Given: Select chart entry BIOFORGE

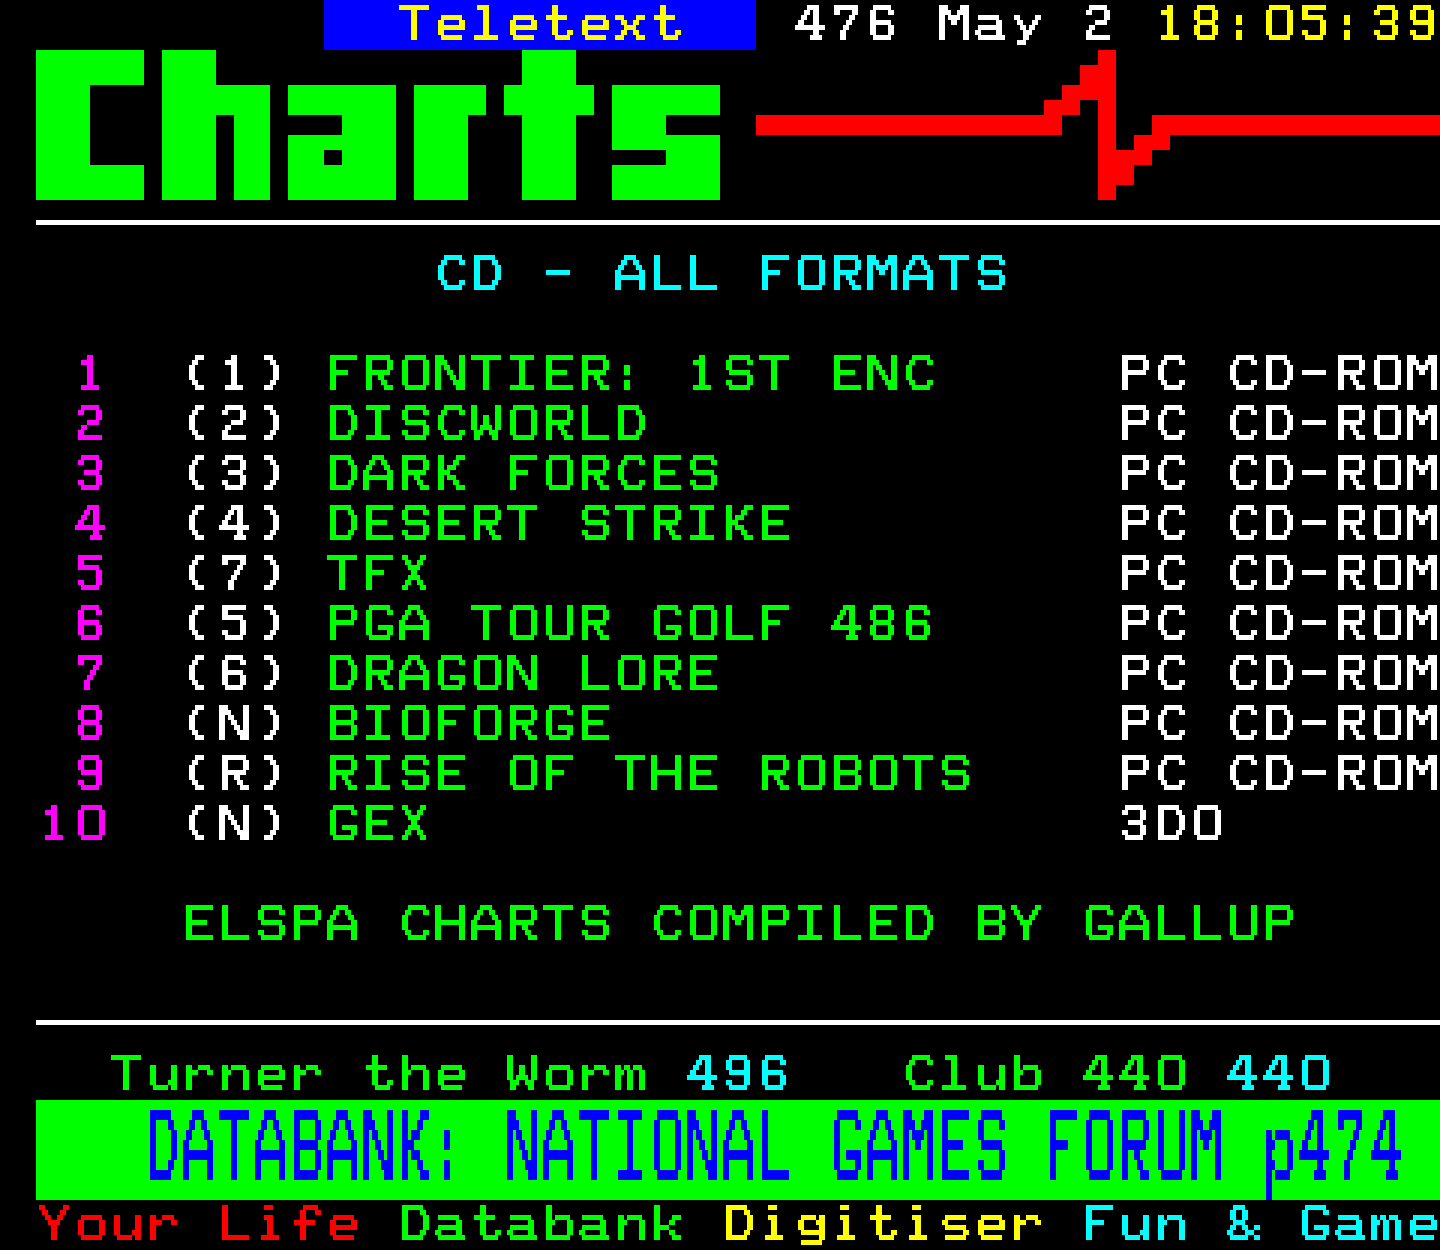Looking at the screenshot, I should pyautogui.click(x=469, y=724).
